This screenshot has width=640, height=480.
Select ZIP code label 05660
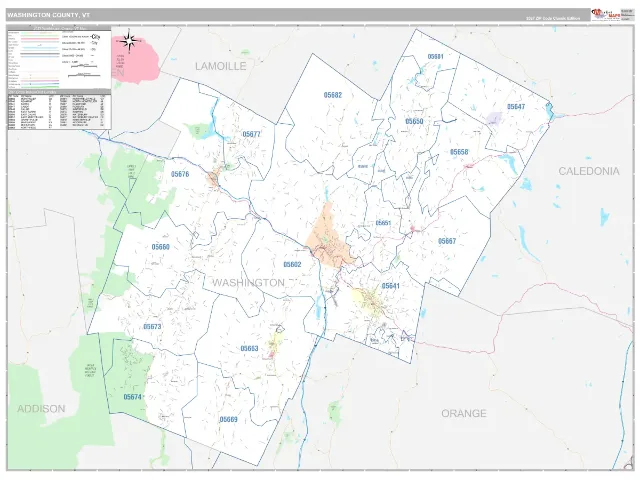coord(160,247)
